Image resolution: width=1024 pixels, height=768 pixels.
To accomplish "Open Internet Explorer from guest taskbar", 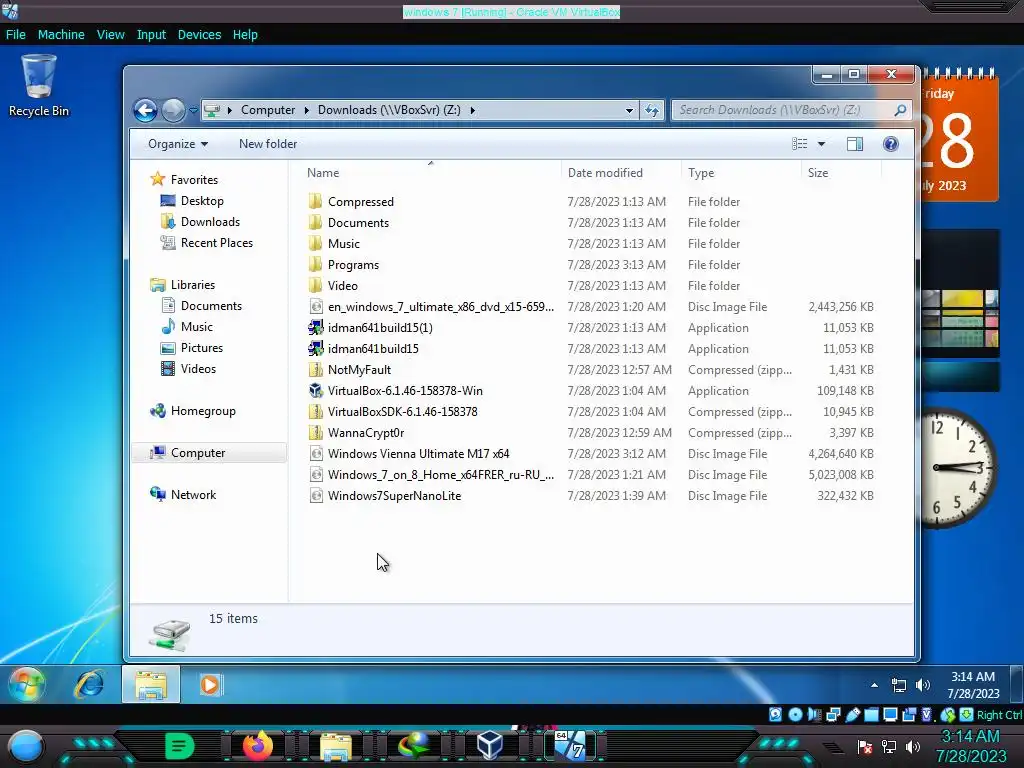I will [x=89, y=684].
